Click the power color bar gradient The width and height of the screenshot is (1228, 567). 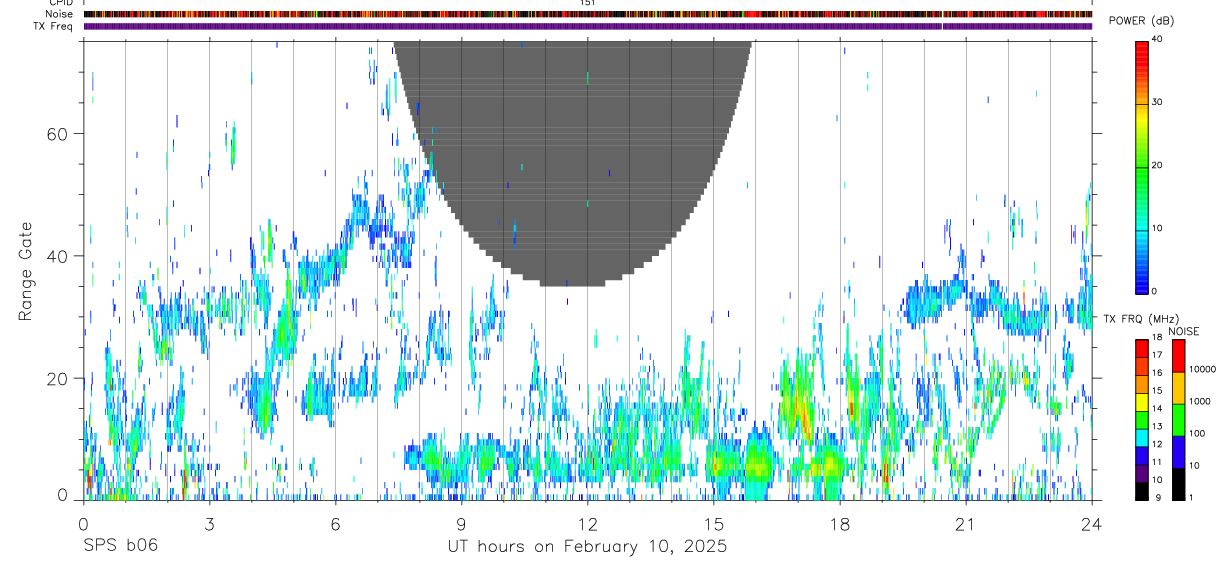click(1142, 166)
